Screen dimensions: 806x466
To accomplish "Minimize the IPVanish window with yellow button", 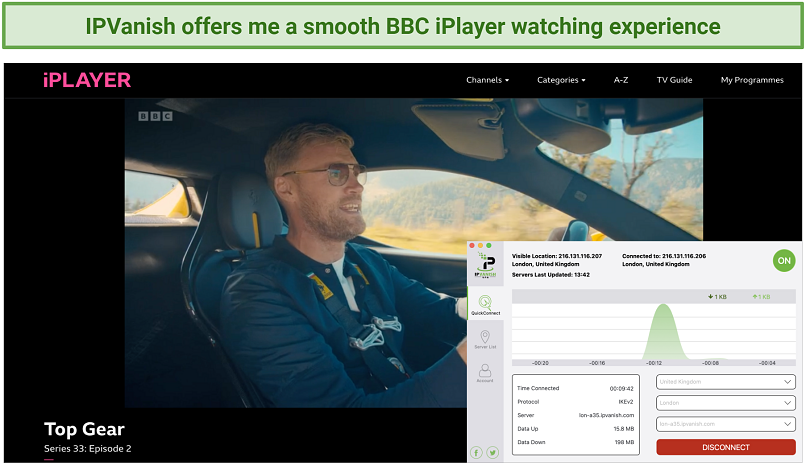I will 480,246.
